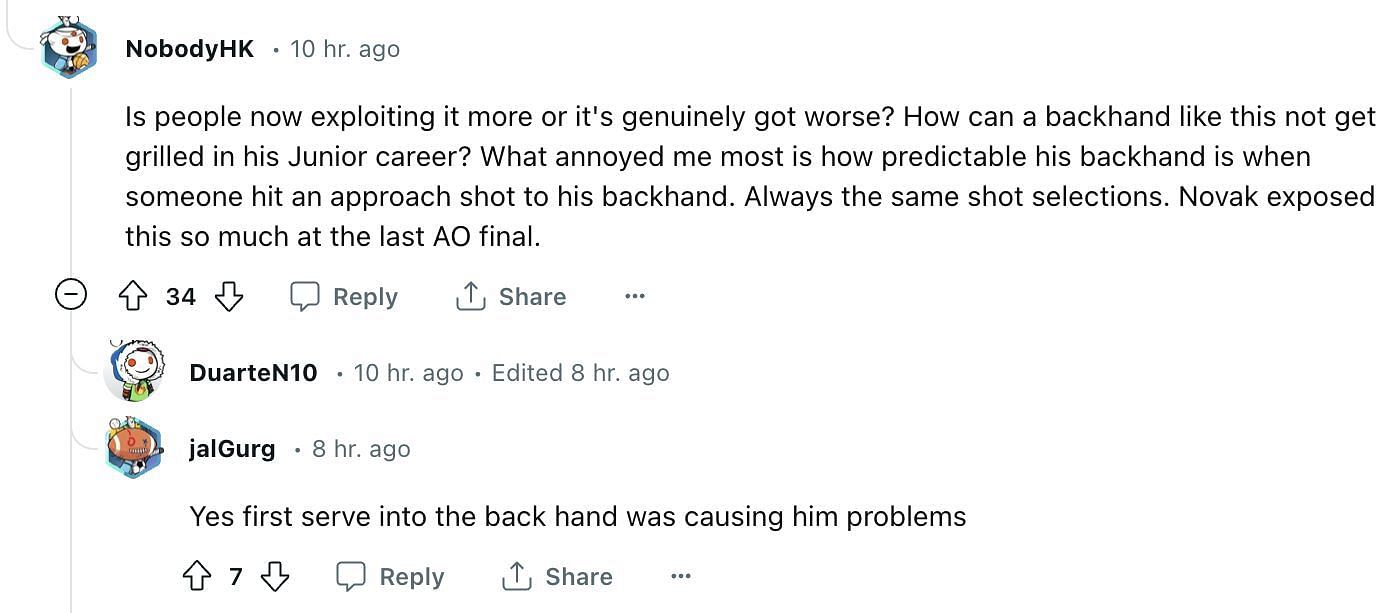The width and height of the screenshot is (1397, 613).
Task: Open NobodyHK's user profile link
Action: pos(190,49)
